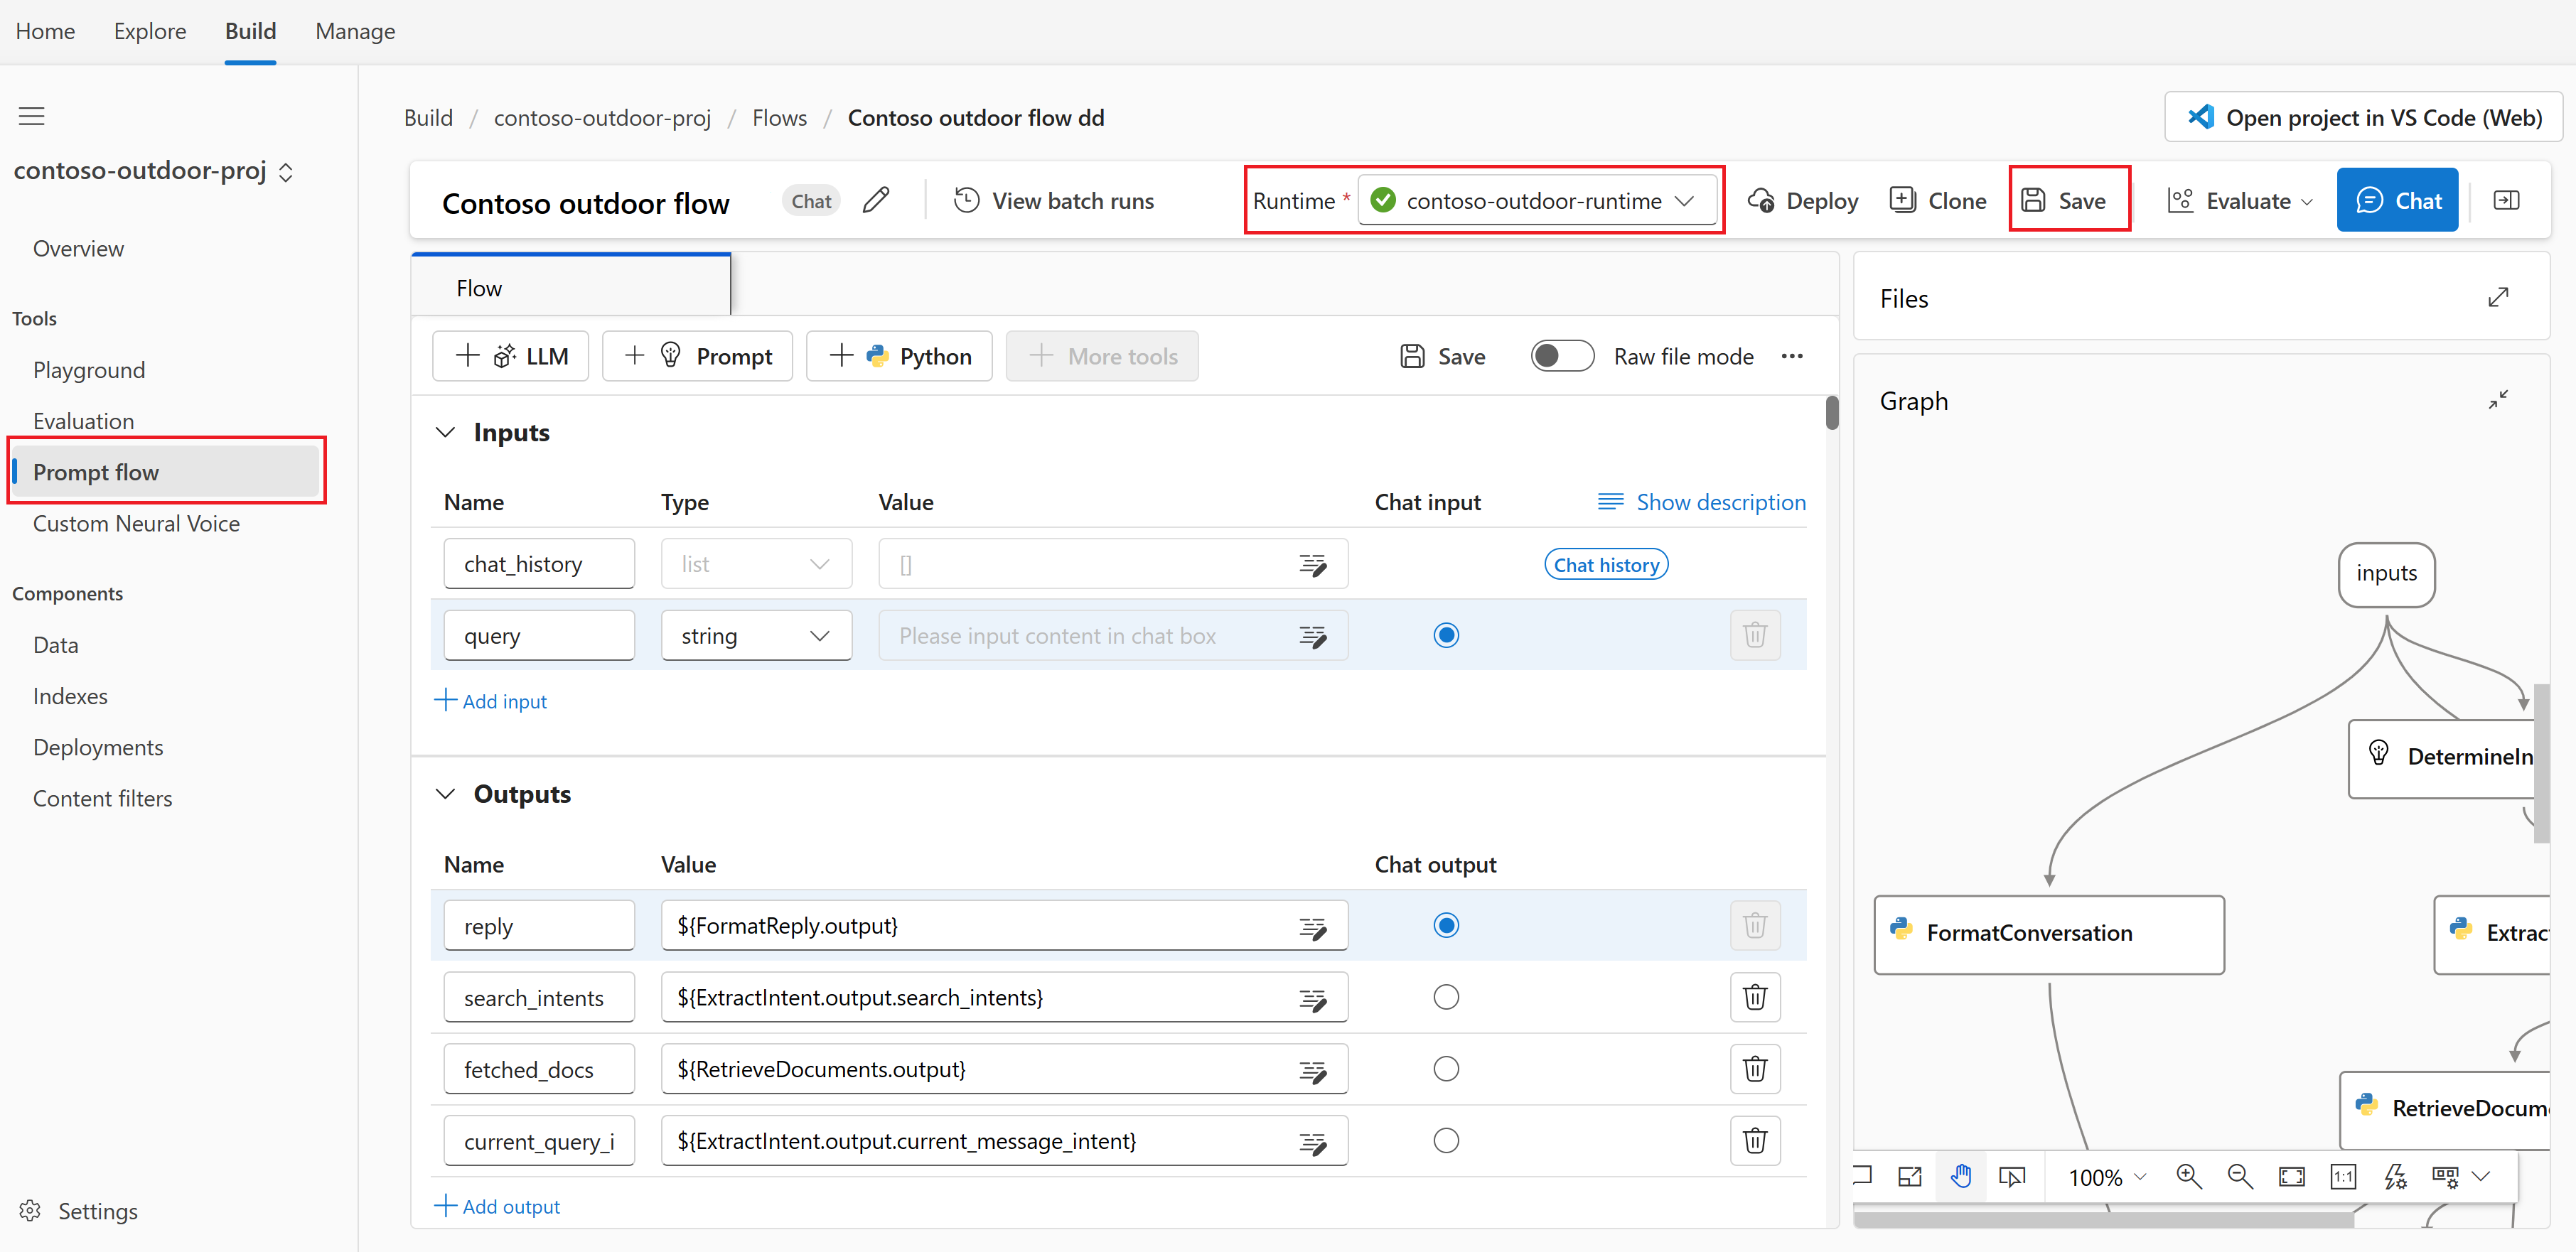Zoom in on the graph
Image resolution: width=2576 pixels, height=1252 pixels.
click(2189, 1176)
